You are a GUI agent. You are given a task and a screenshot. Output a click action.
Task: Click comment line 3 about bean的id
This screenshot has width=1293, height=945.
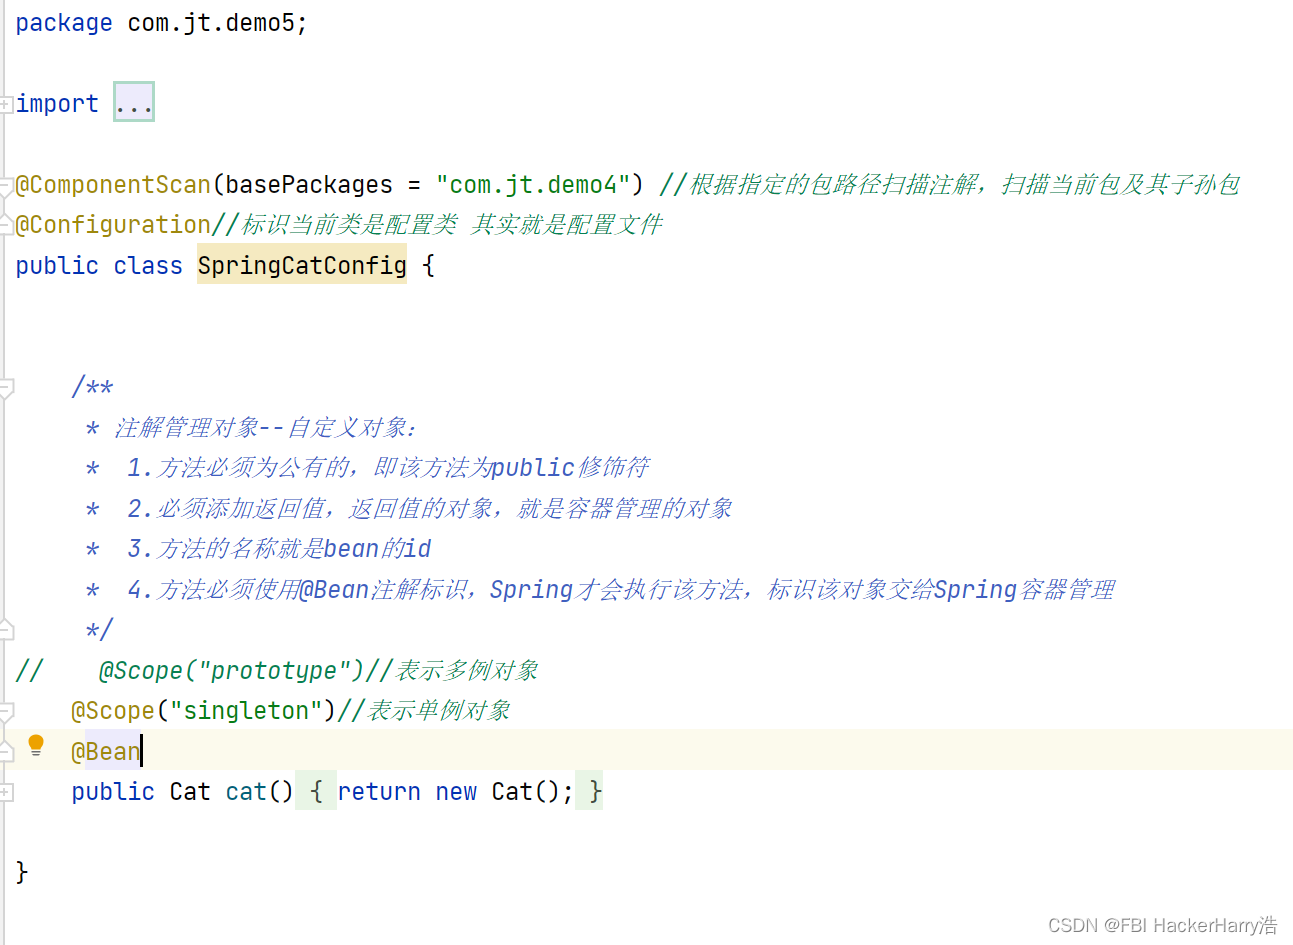point(279,549)
